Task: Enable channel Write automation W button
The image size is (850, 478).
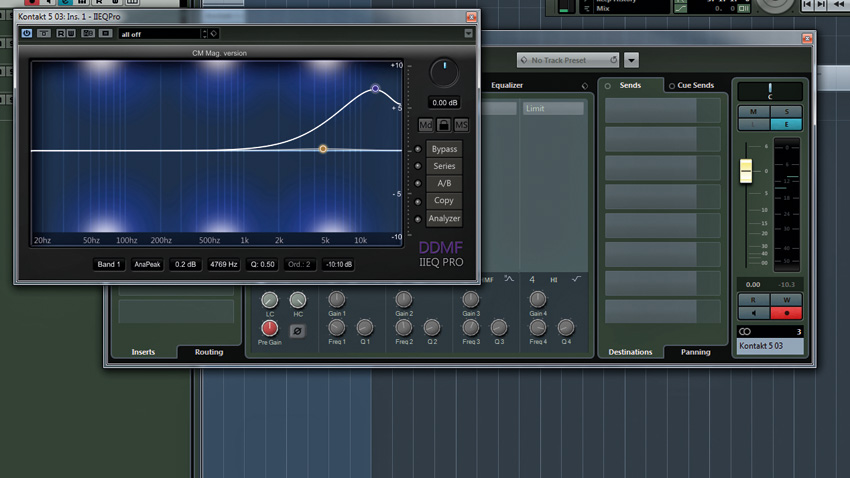Action: tap(787, 300)
